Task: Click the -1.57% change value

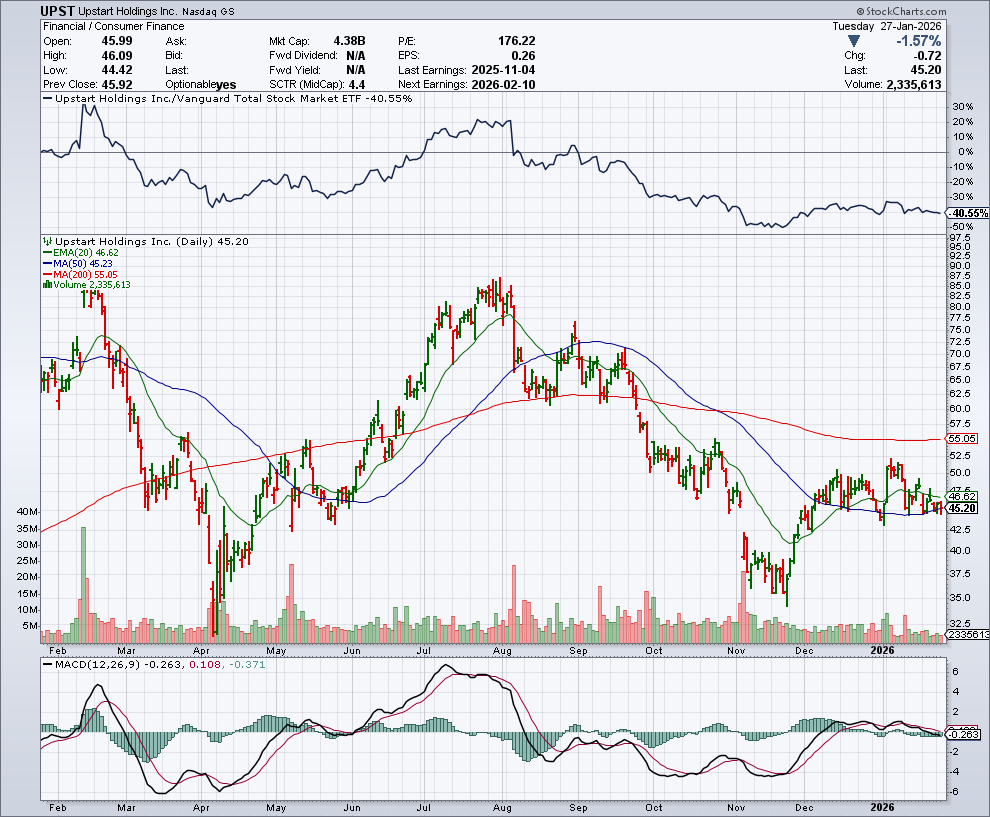Action: click(x=919, y=41)
